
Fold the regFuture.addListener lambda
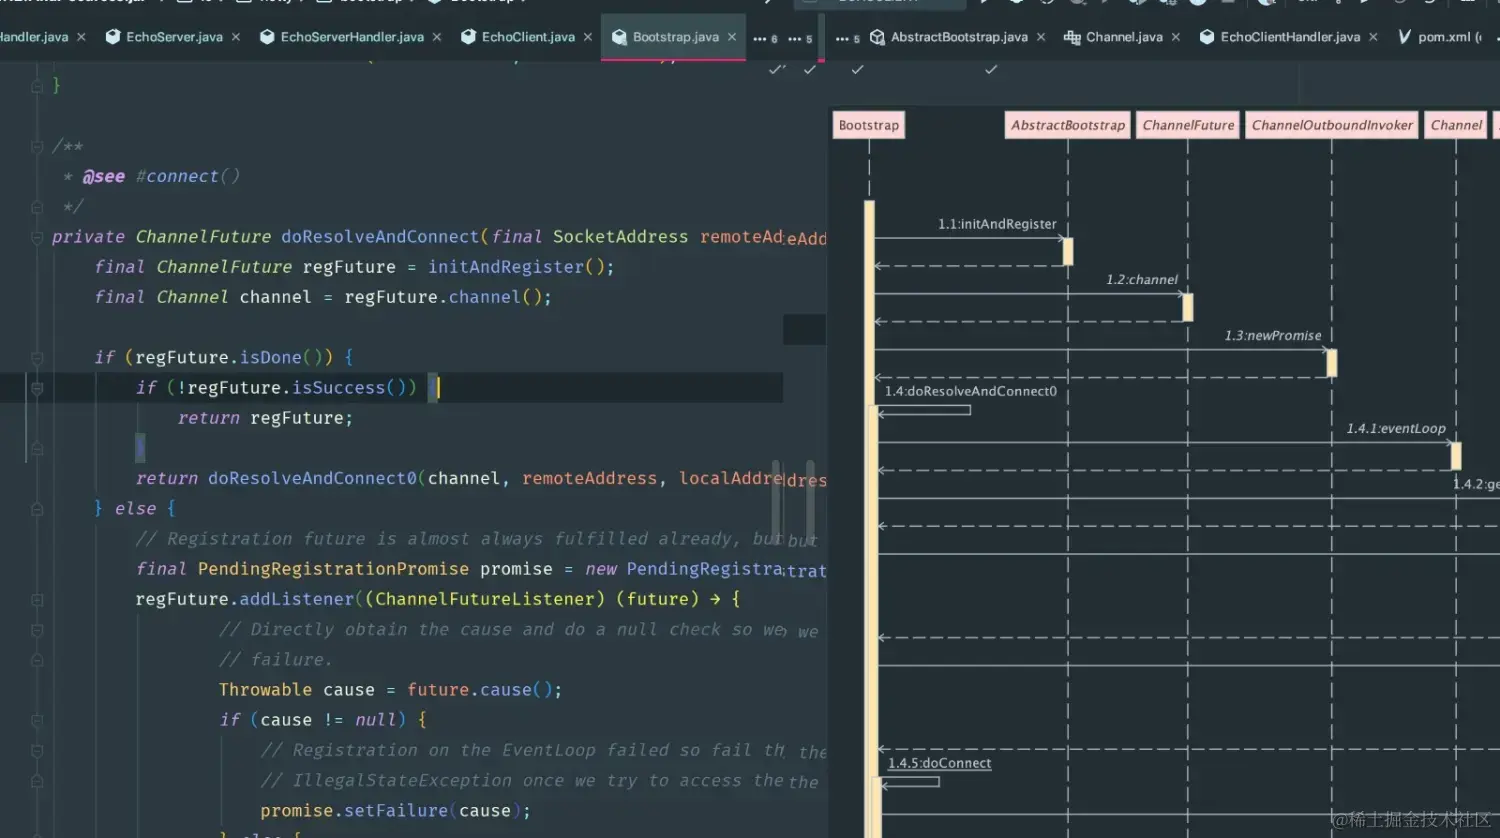point(37,600)
